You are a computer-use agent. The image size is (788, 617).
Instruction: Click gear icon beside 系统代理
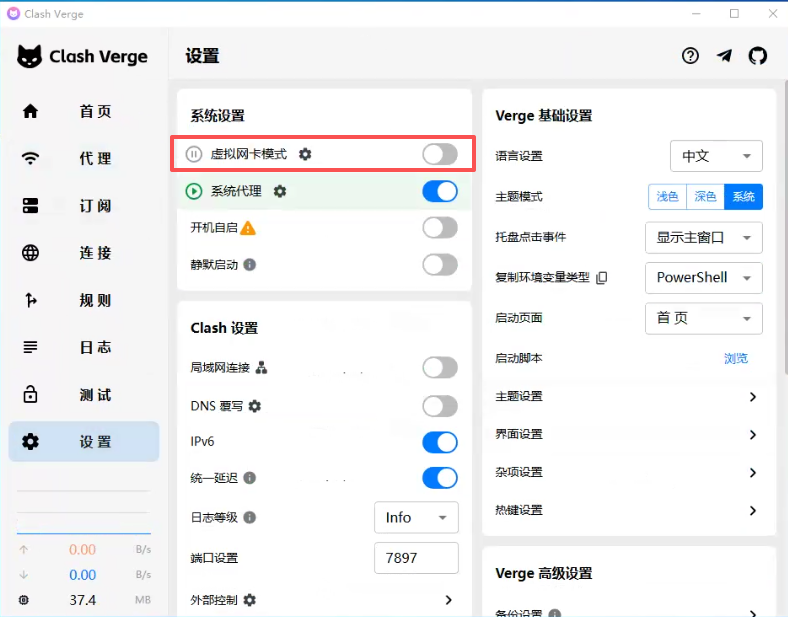(x=280, y=191)
